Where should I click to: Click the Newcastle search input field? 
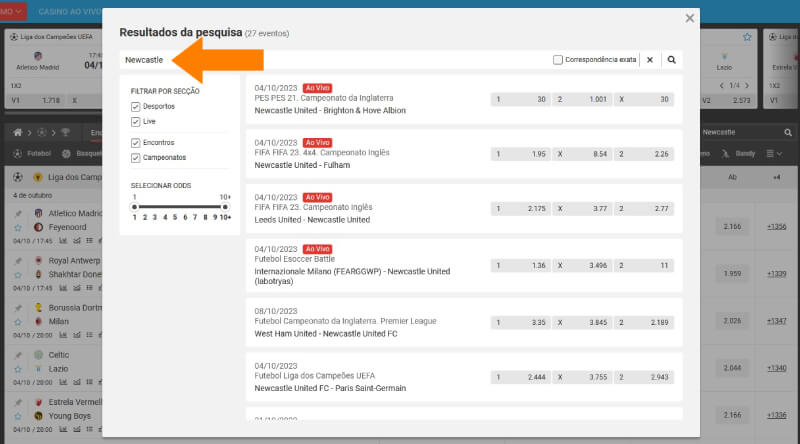[x=334, y=60]
